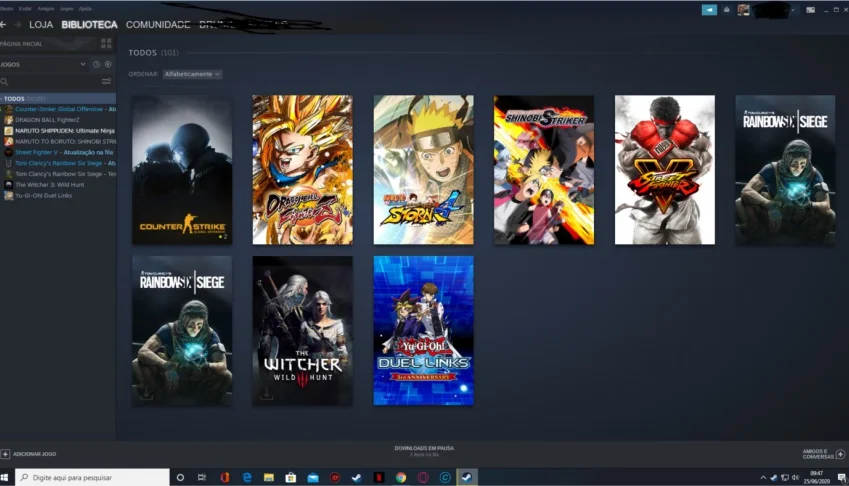
Task: Open the Street Fighter V cover
Action: coord(664,170)
